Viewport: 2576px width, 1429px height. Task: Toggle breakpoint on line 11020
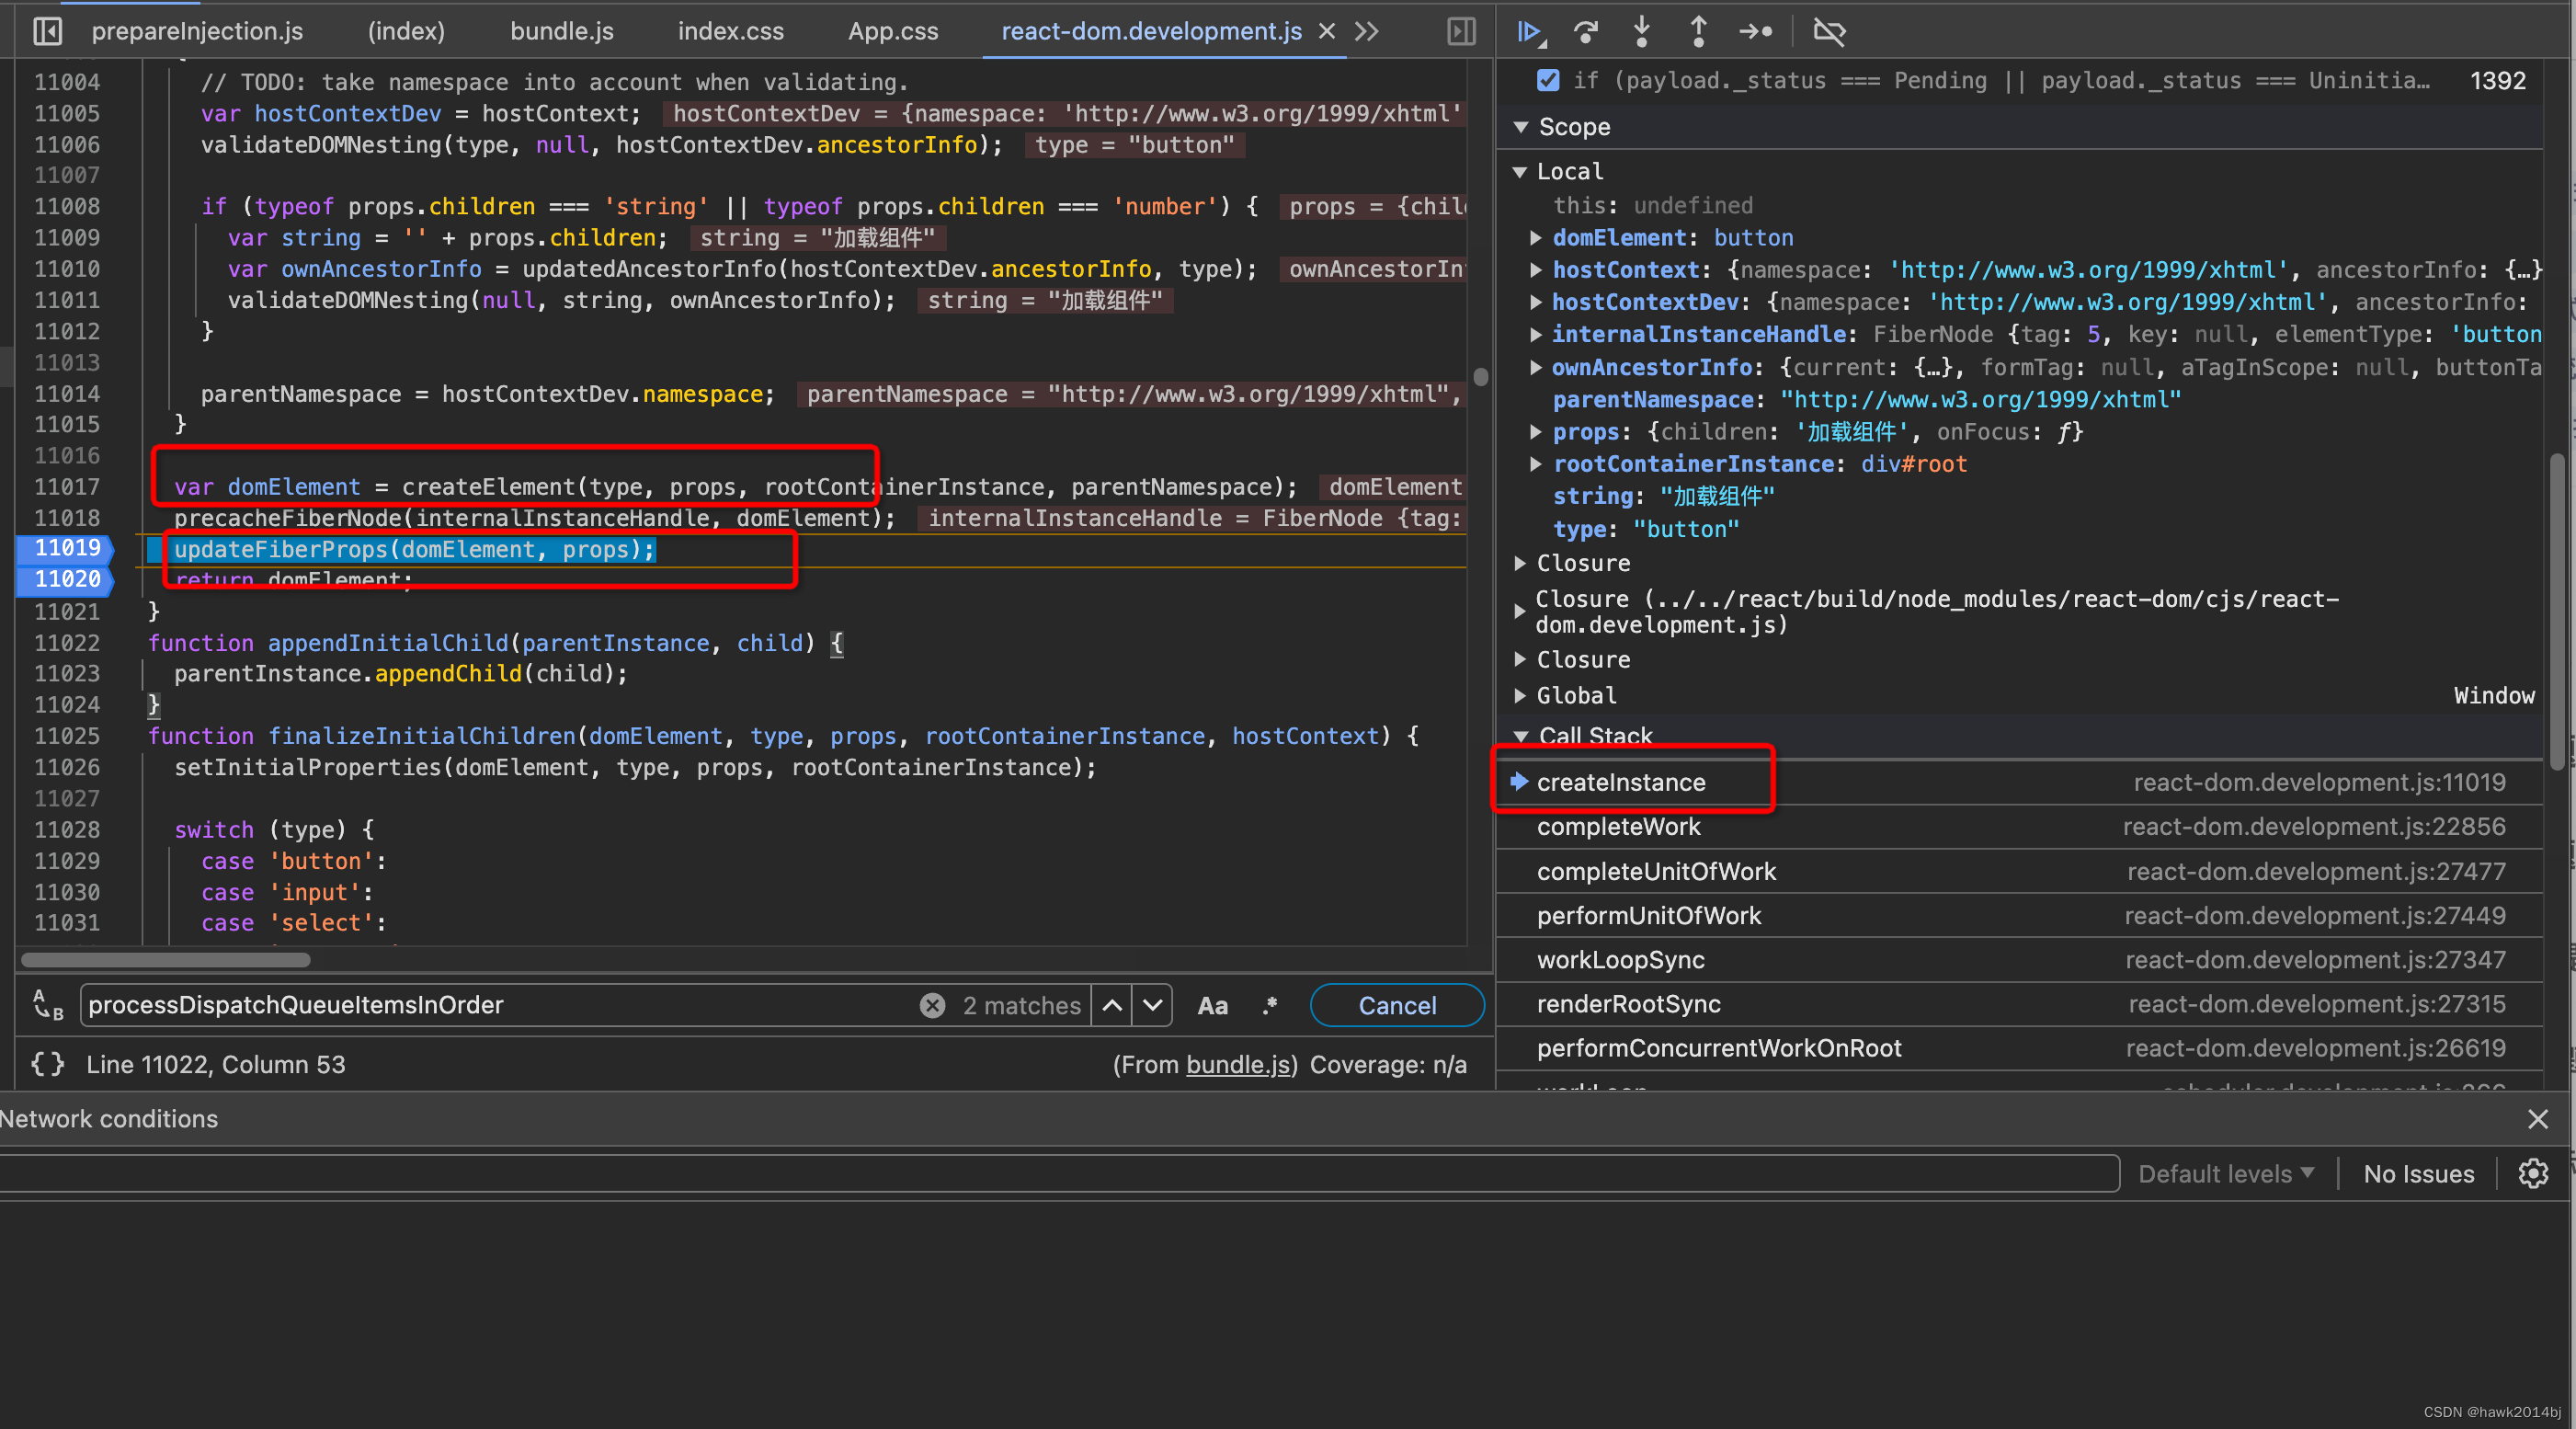click(66, 579)
